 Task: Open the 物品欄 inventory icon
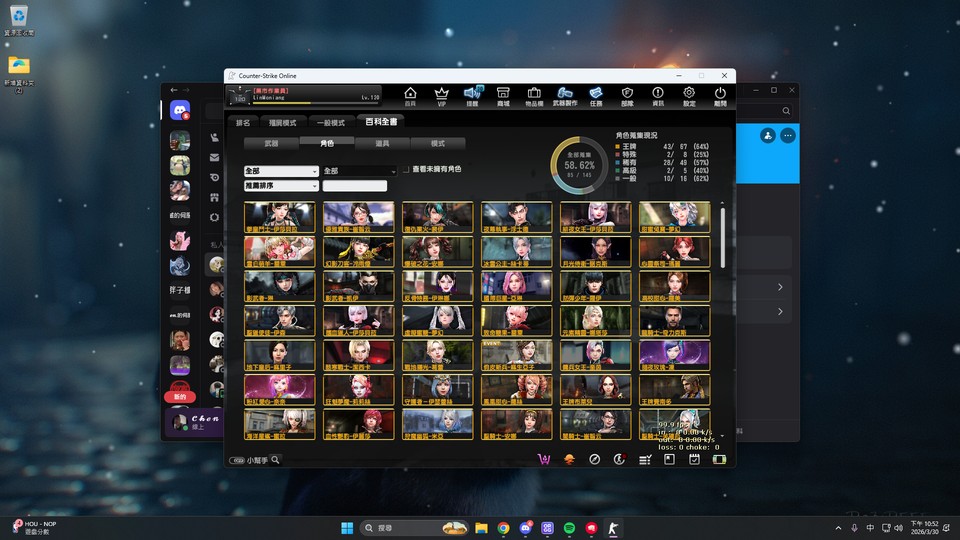click(x=534, y=96)
